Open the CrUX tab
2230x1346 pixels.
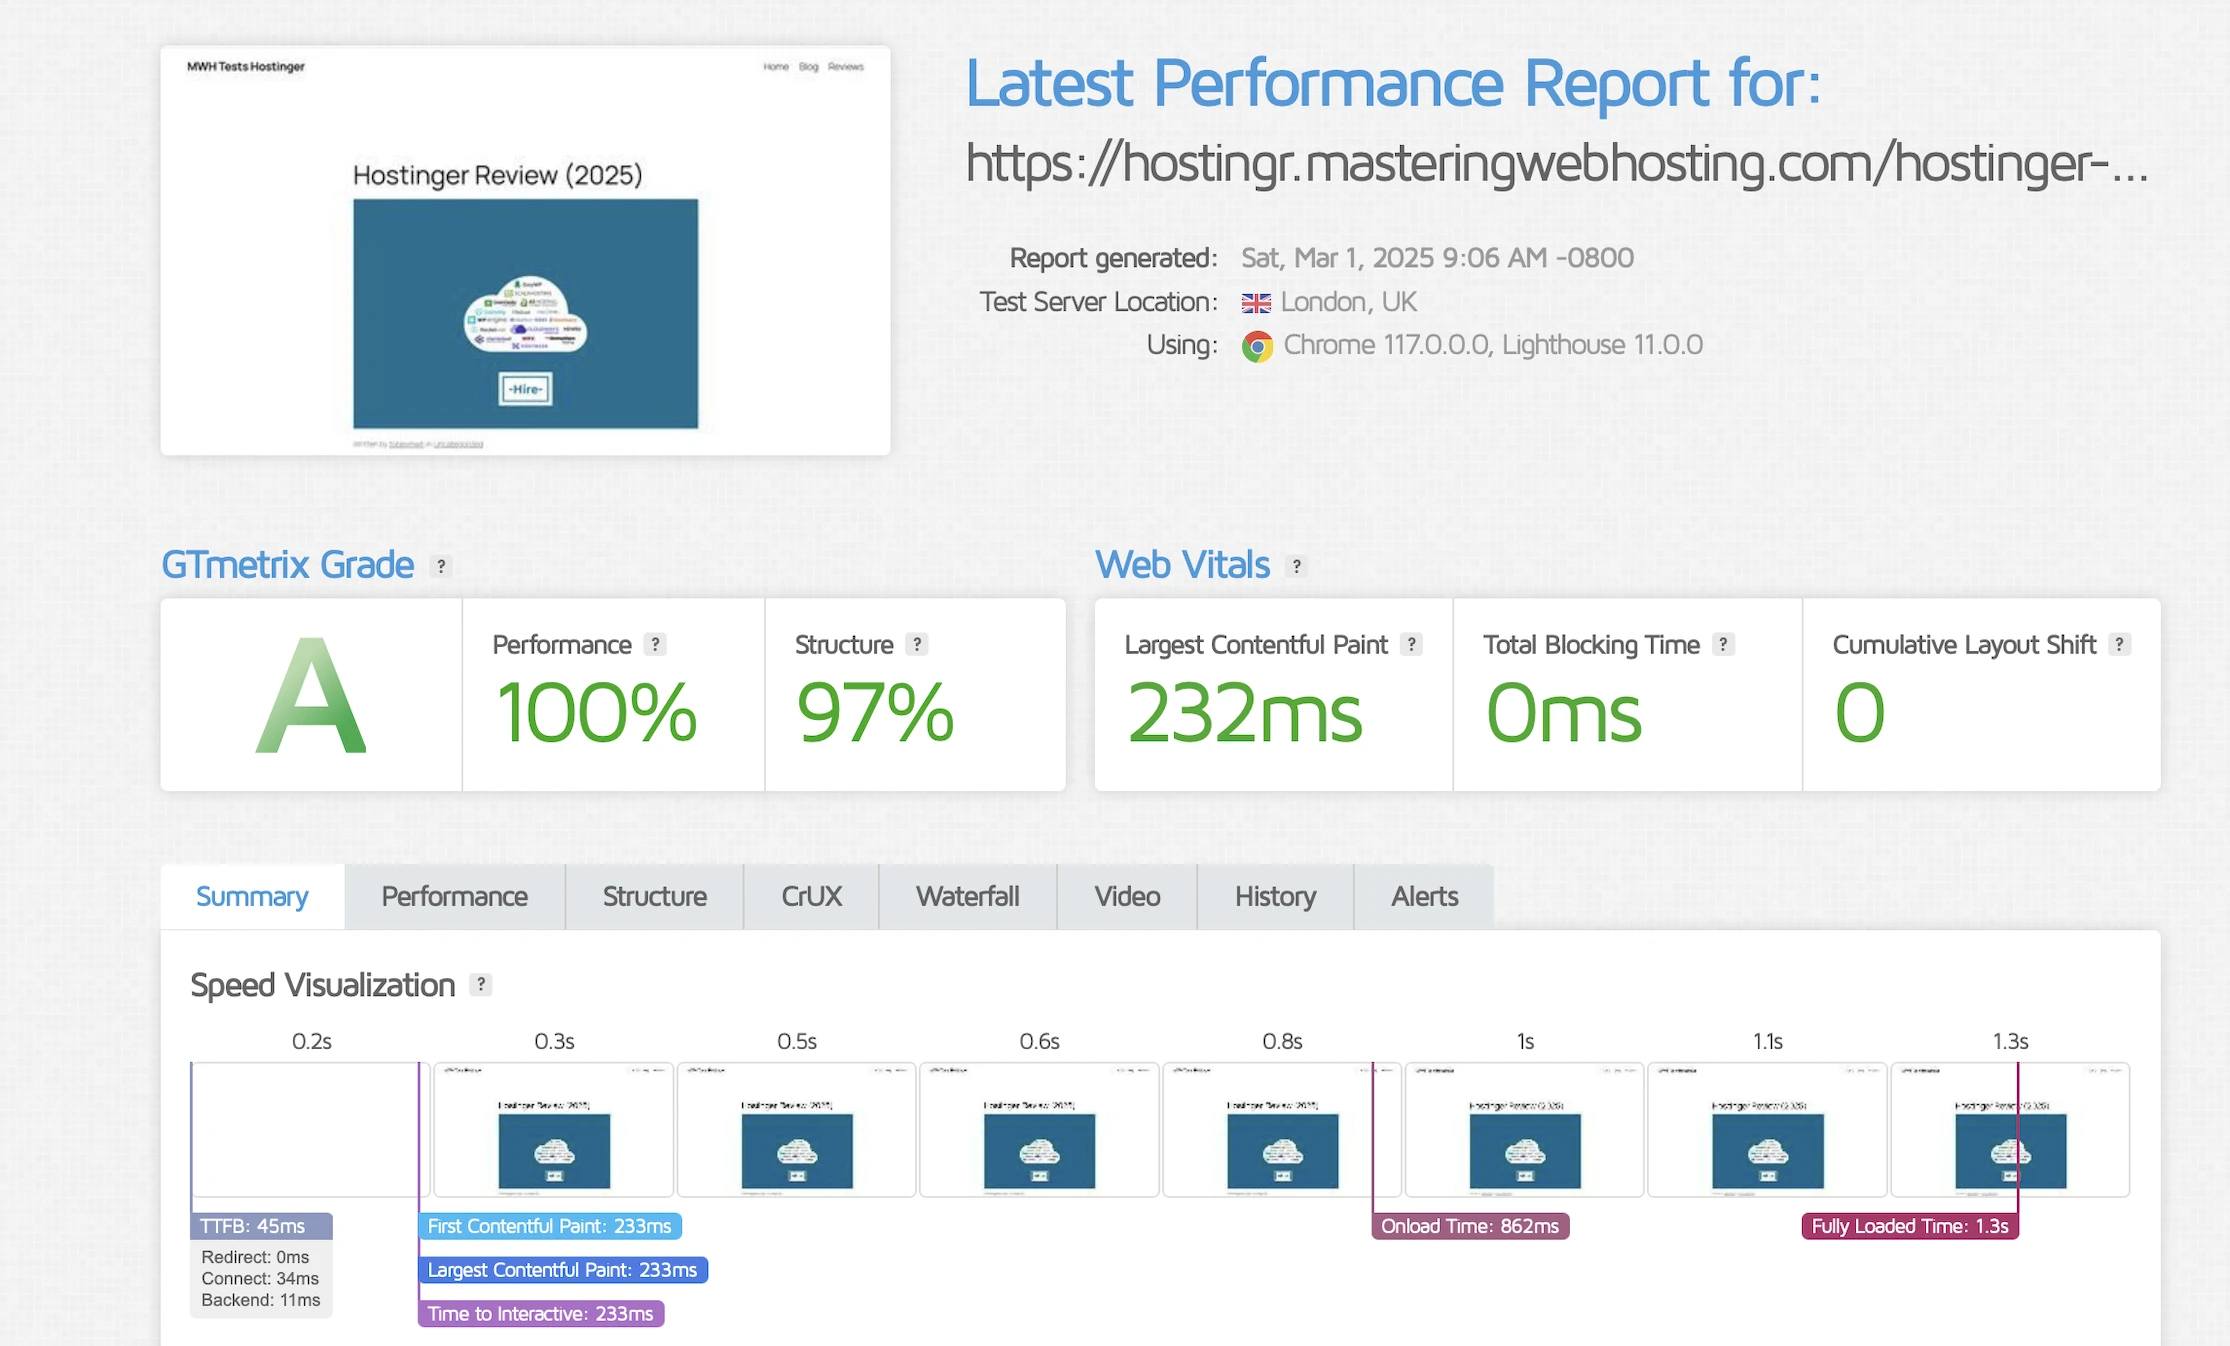click(x=811, y=897)
